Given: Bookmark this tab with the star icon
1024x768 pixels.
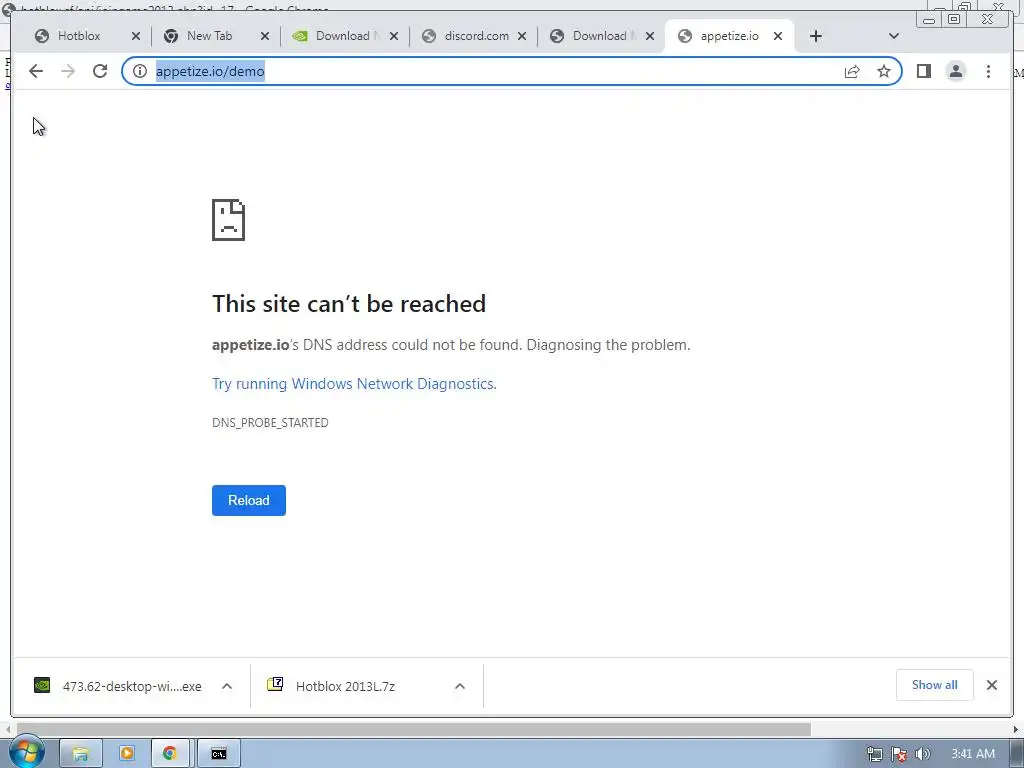Looking at the screenshot, I should click(x=884, y=71).
